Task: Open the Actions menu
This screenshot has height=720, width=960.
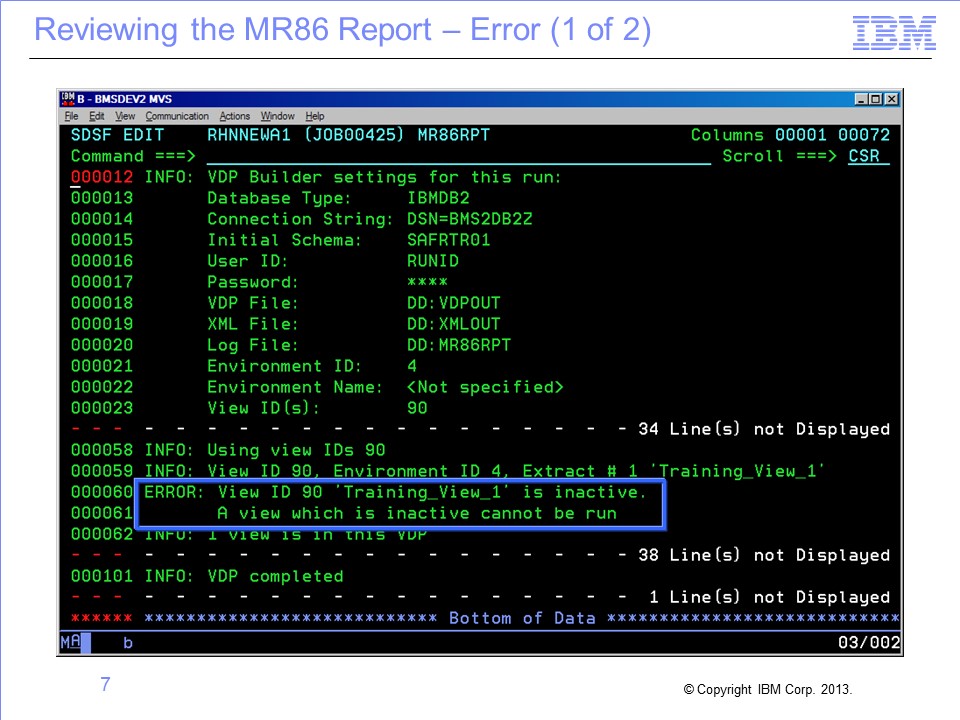Action: coord(234,116)
